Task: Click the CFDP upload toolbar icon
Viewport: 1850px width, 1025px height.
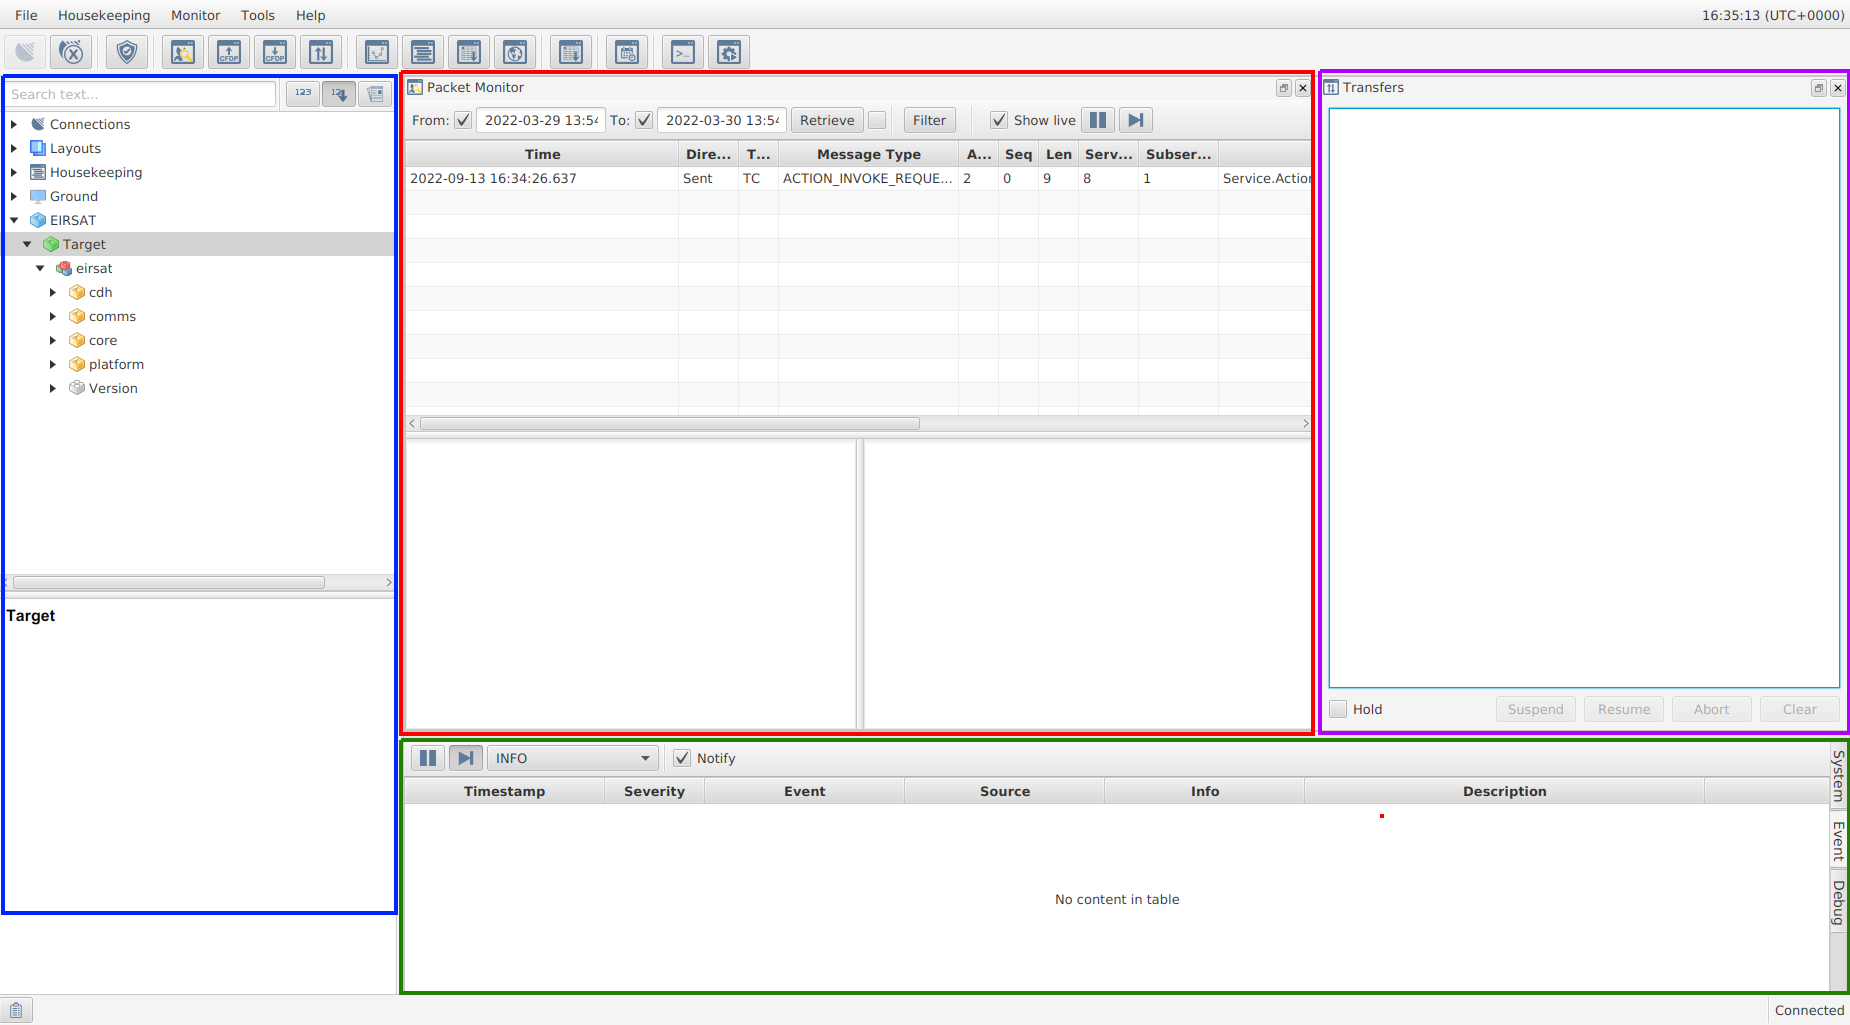Action: click(x=229, y=52)
